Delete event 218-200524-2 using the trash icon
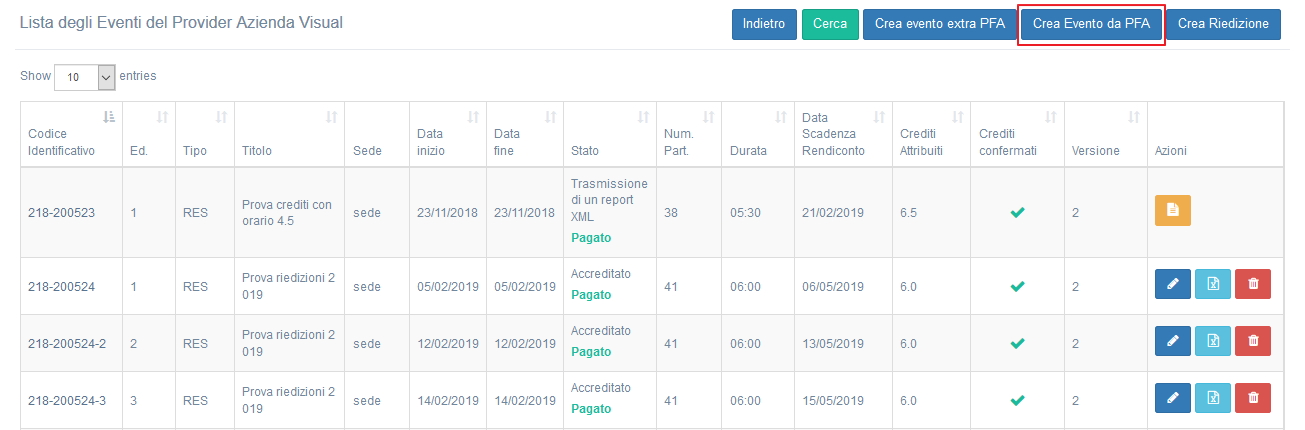Viewport: 1305px width, 430px height. pyautogui.click(x=1252, y=342)
